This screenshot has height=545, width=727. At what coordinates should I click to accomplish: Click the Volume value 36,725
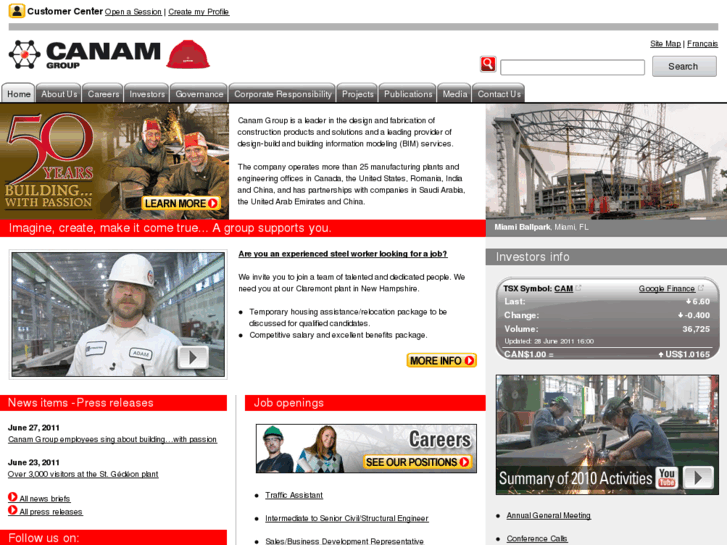[x=696, y=329]
